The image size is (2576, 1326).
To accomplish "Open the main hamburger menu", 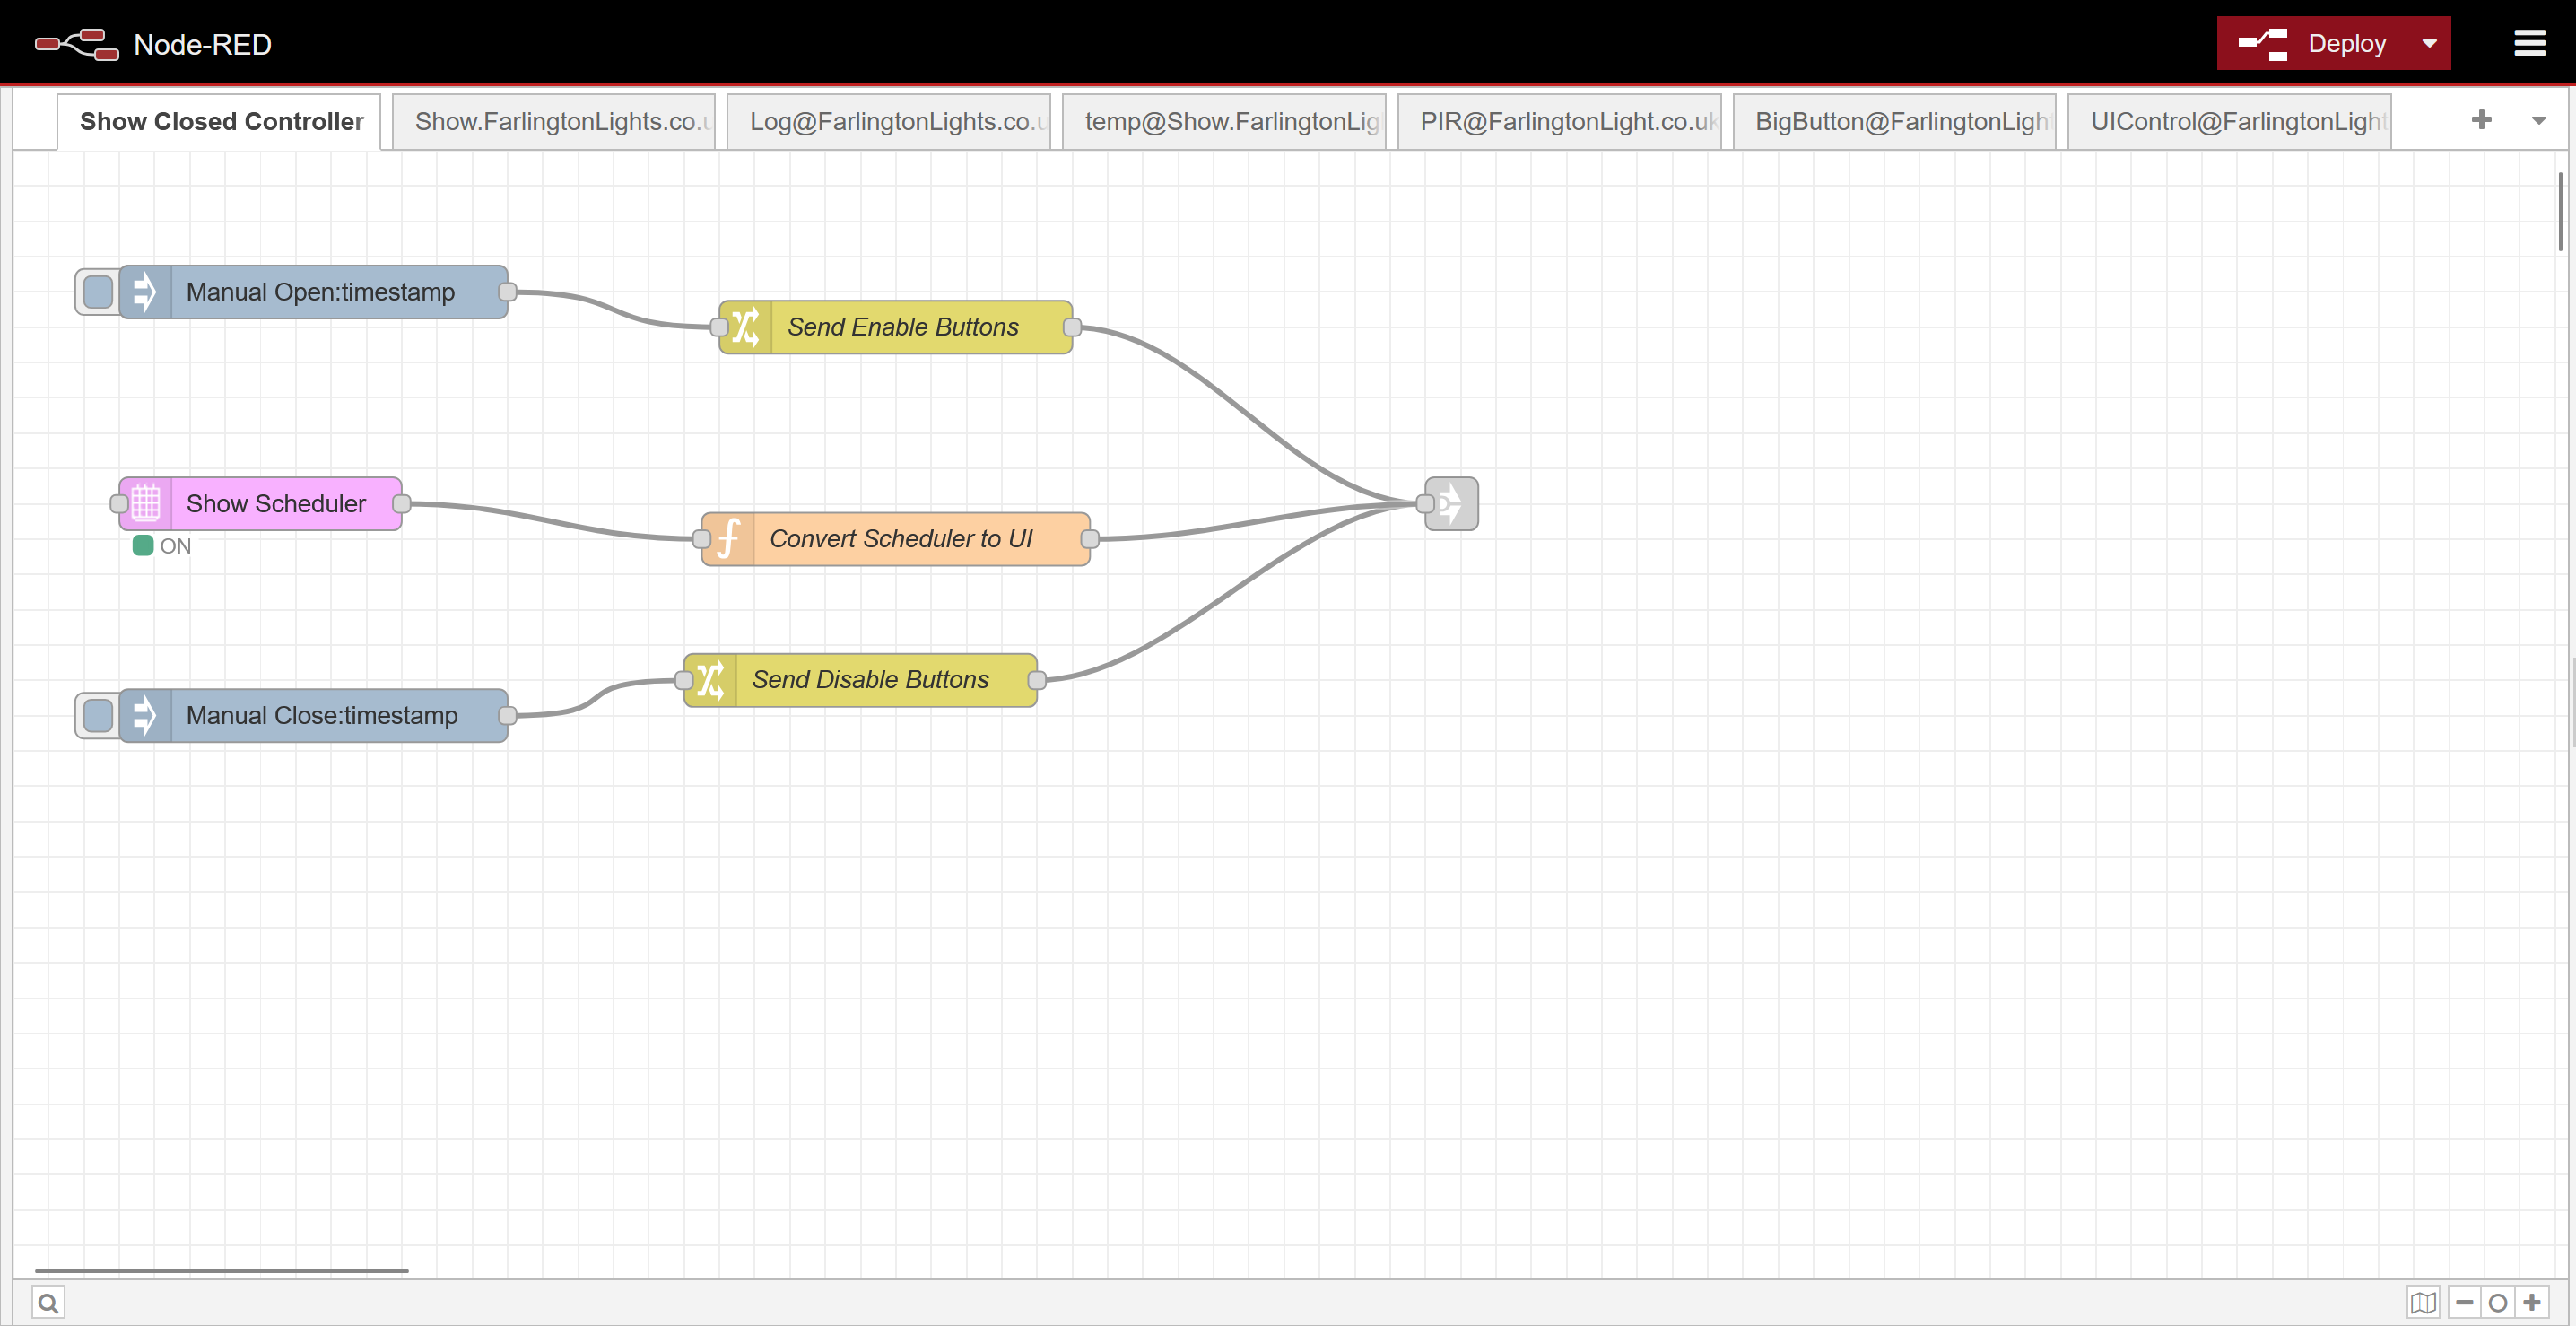I will (x=2530, y=44).
